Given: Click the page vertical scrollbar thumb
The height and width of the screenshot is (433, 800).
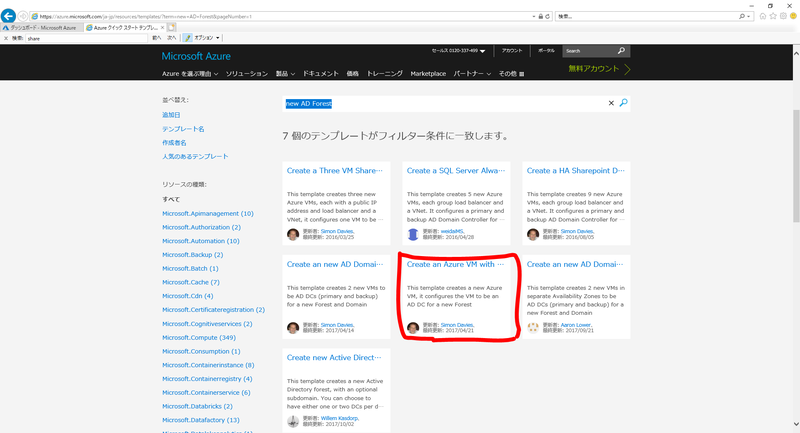Looking at the screenshot, I should point(796,166).
